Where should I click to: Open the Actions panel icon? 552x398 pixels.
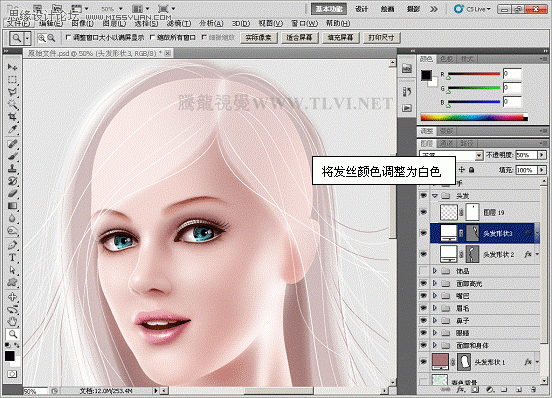pyautogui.click(x=407, y=108)
